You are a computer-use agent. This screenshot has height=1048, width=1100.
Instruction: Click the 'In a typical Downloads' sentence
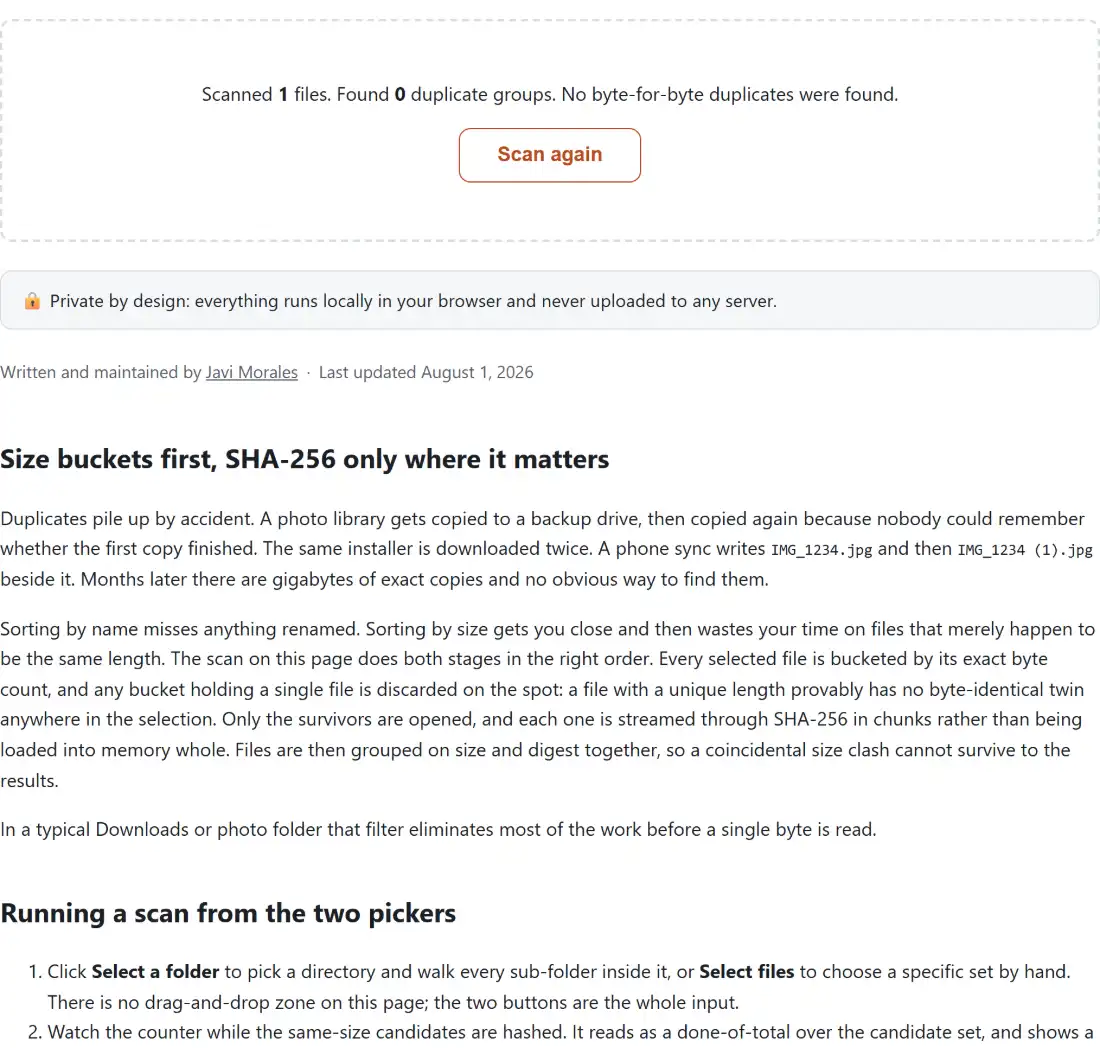[x=438, y=829]
